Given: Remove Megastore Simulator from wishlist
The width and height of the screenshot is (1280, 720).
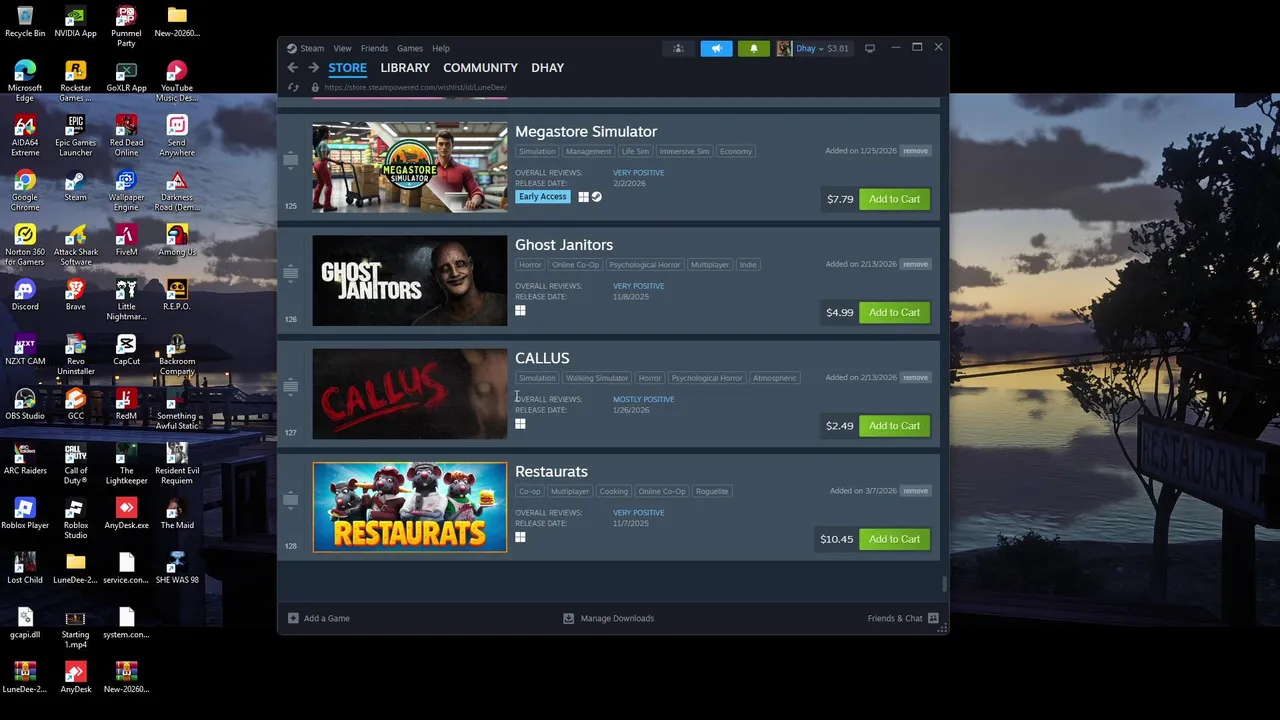Looking at the screenshot, I should pyautogui.click(x=915, y=151).
